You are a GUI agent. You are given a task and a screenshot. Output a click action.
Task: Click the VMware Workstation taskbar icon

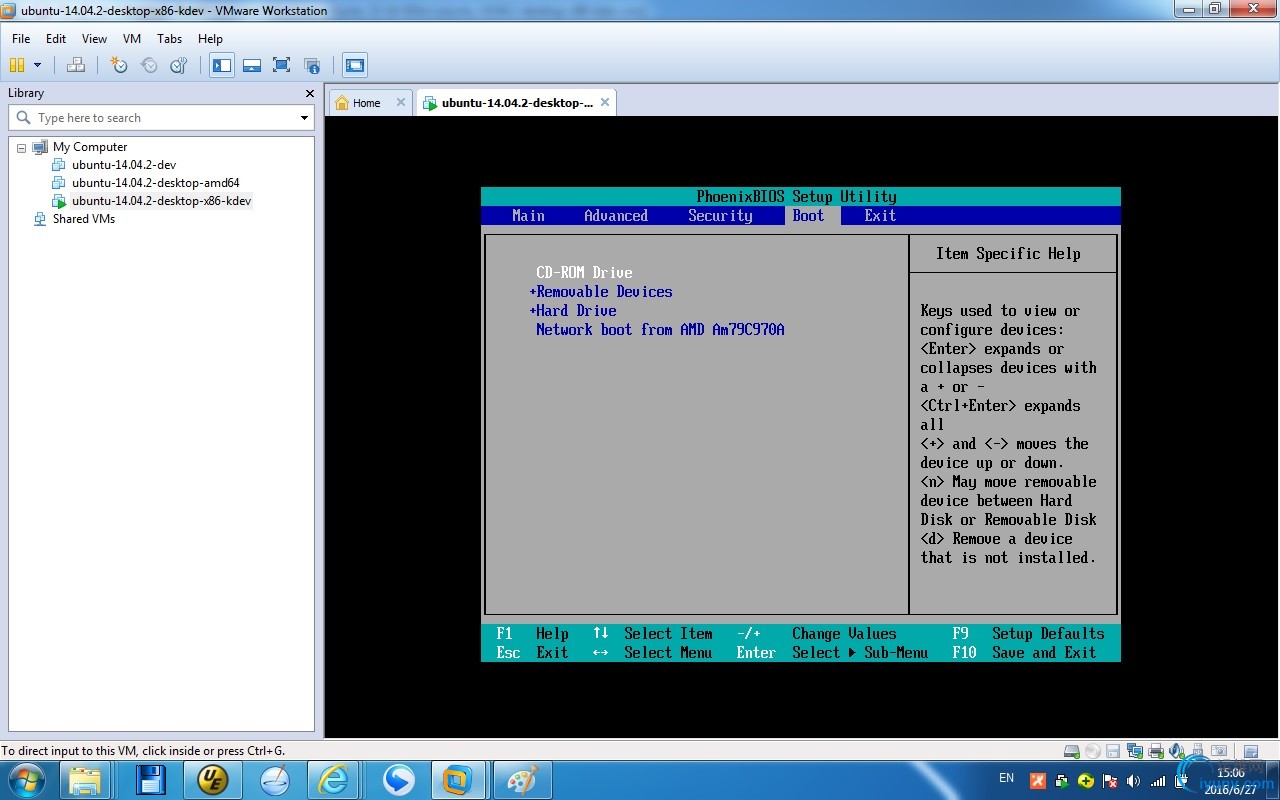457,780
